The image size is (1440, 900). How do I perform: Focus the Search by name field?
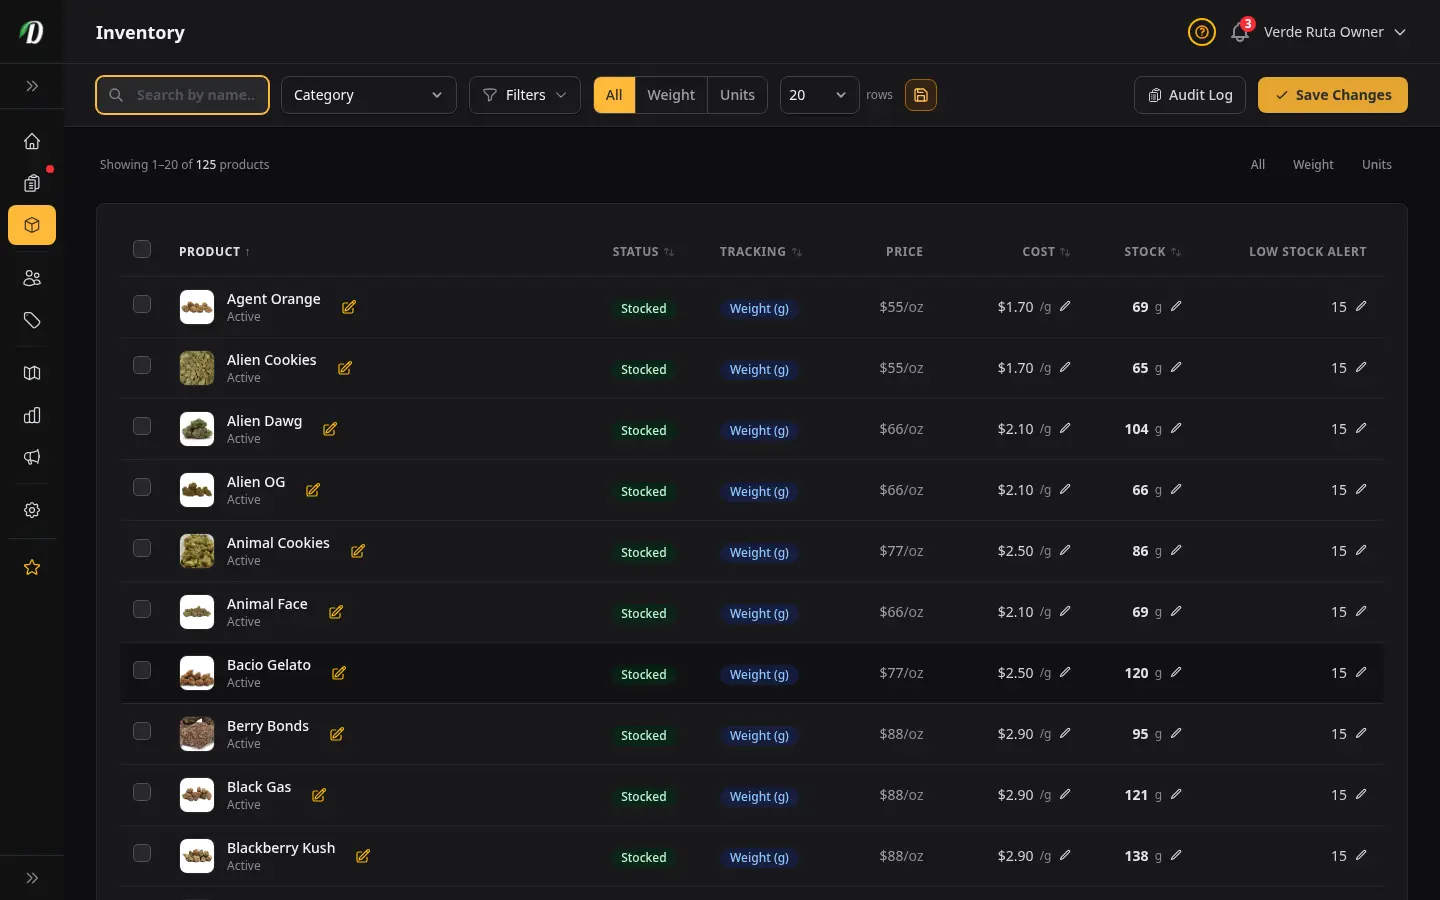point(183,95)
